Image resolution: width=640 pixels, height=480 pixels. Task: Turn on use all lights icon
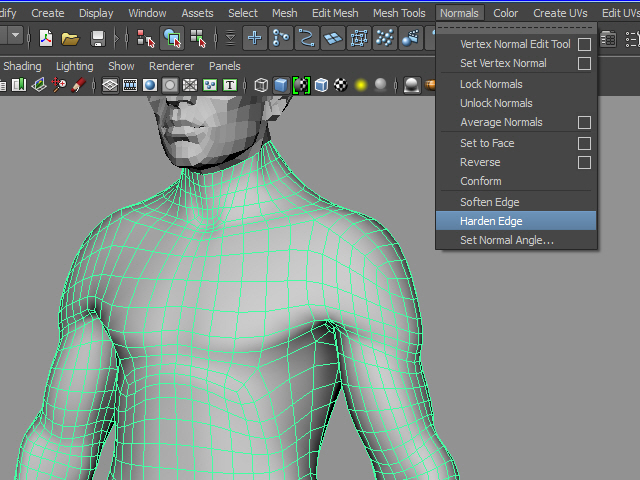361,85
